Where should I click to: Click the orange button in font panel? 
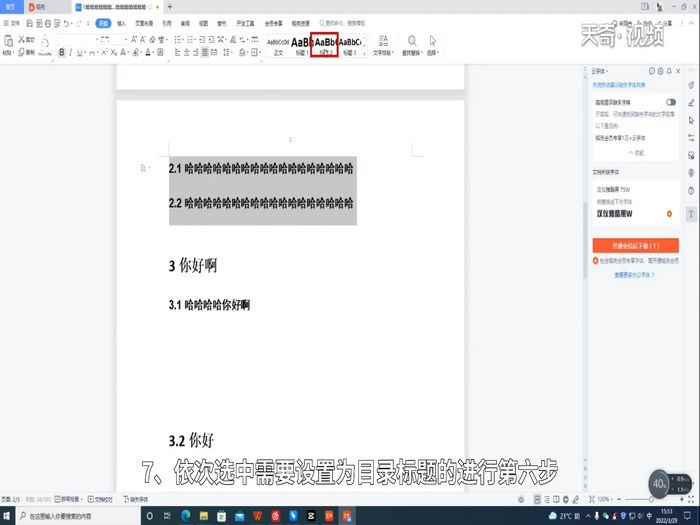(635, 246)
